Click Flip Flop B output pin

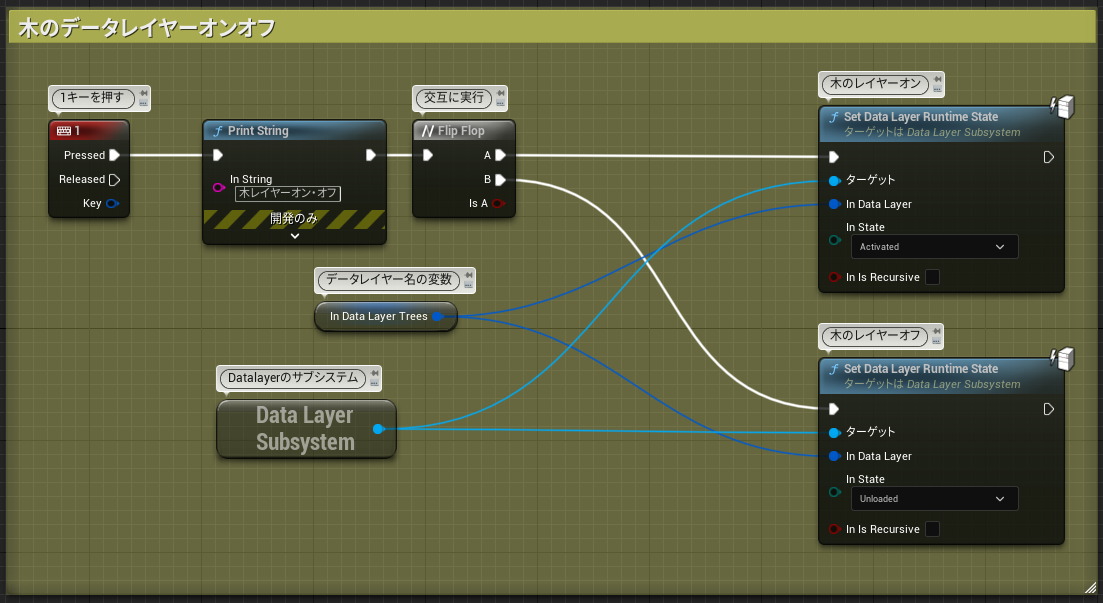coord(500,179)
